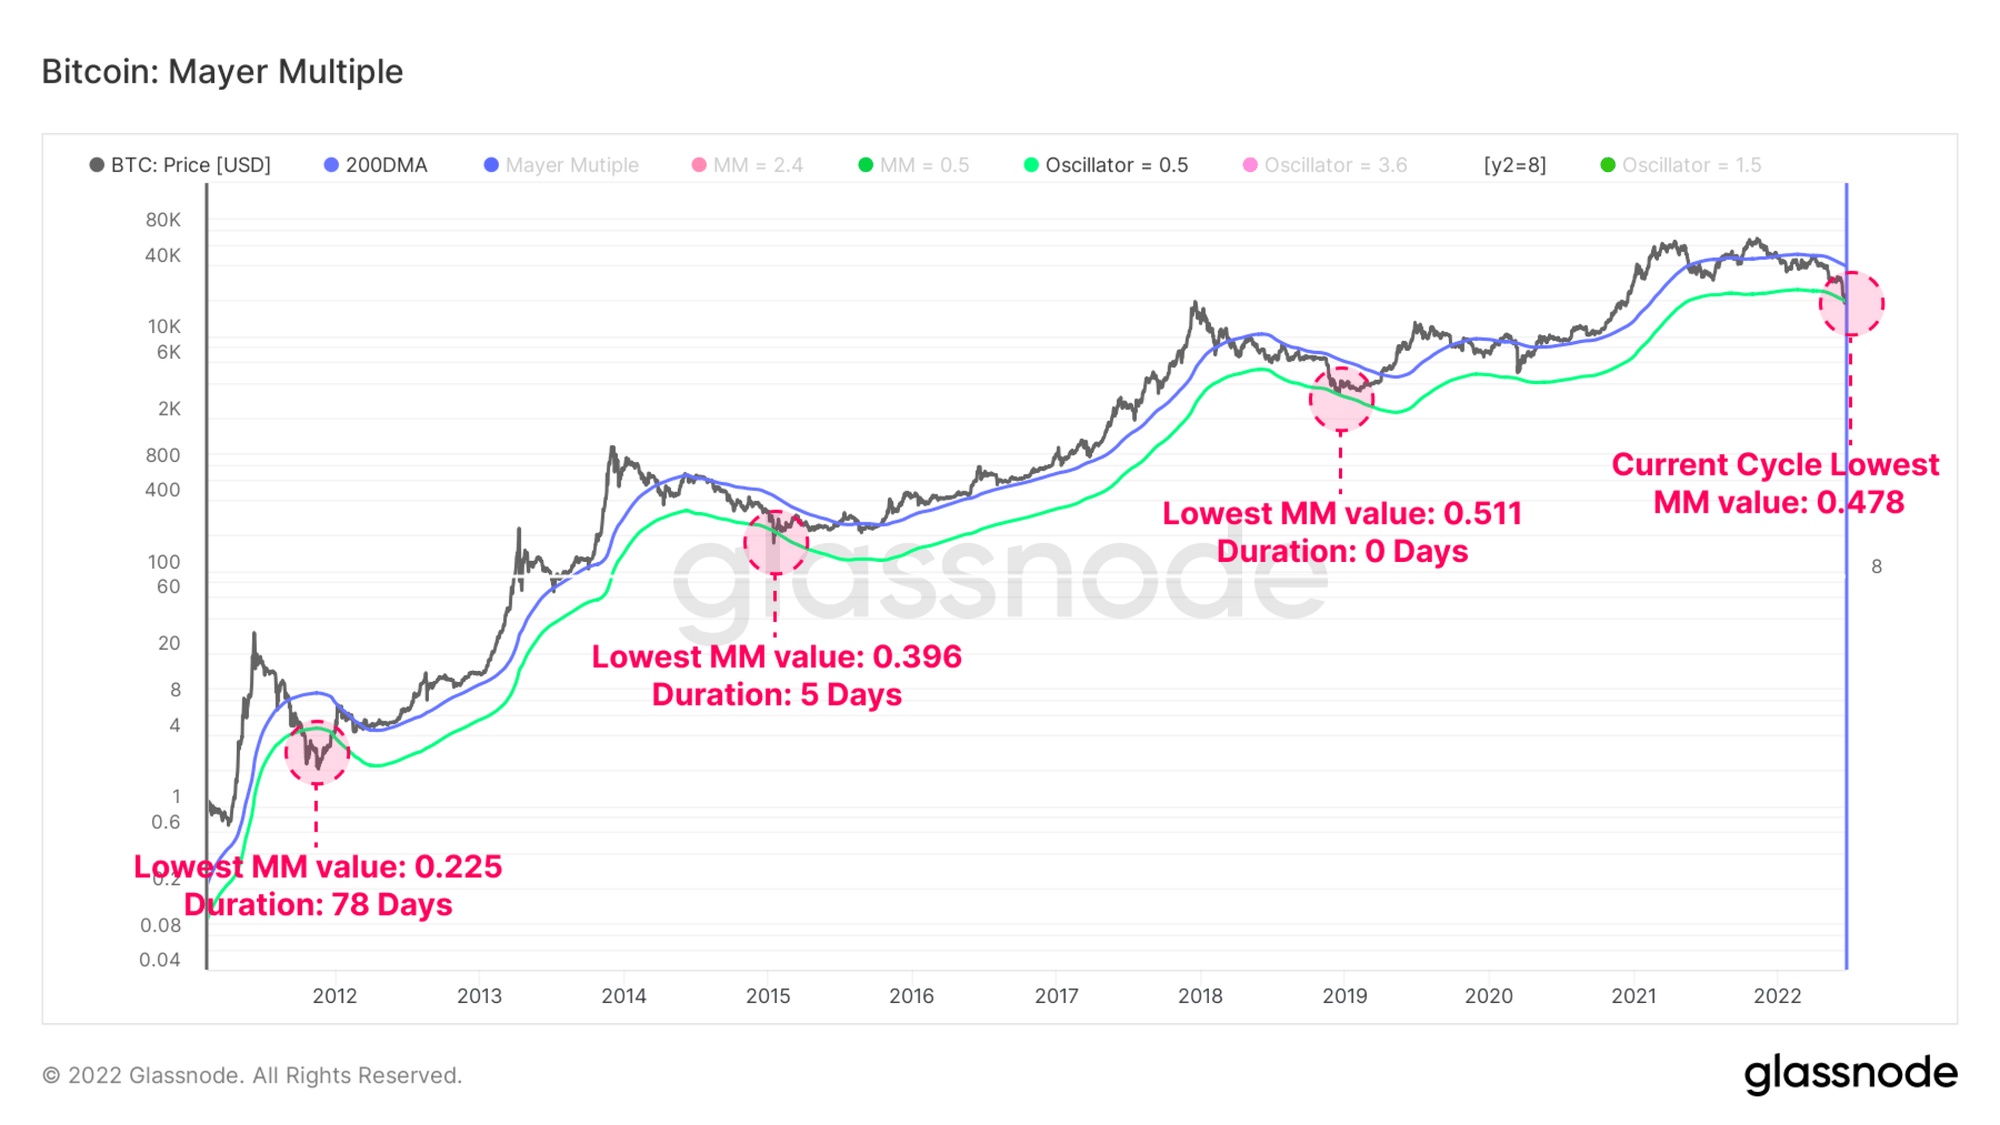The image size is (2000, 1125).
Task: Click the 60 y-axis label
Action: tap(169, 587)
